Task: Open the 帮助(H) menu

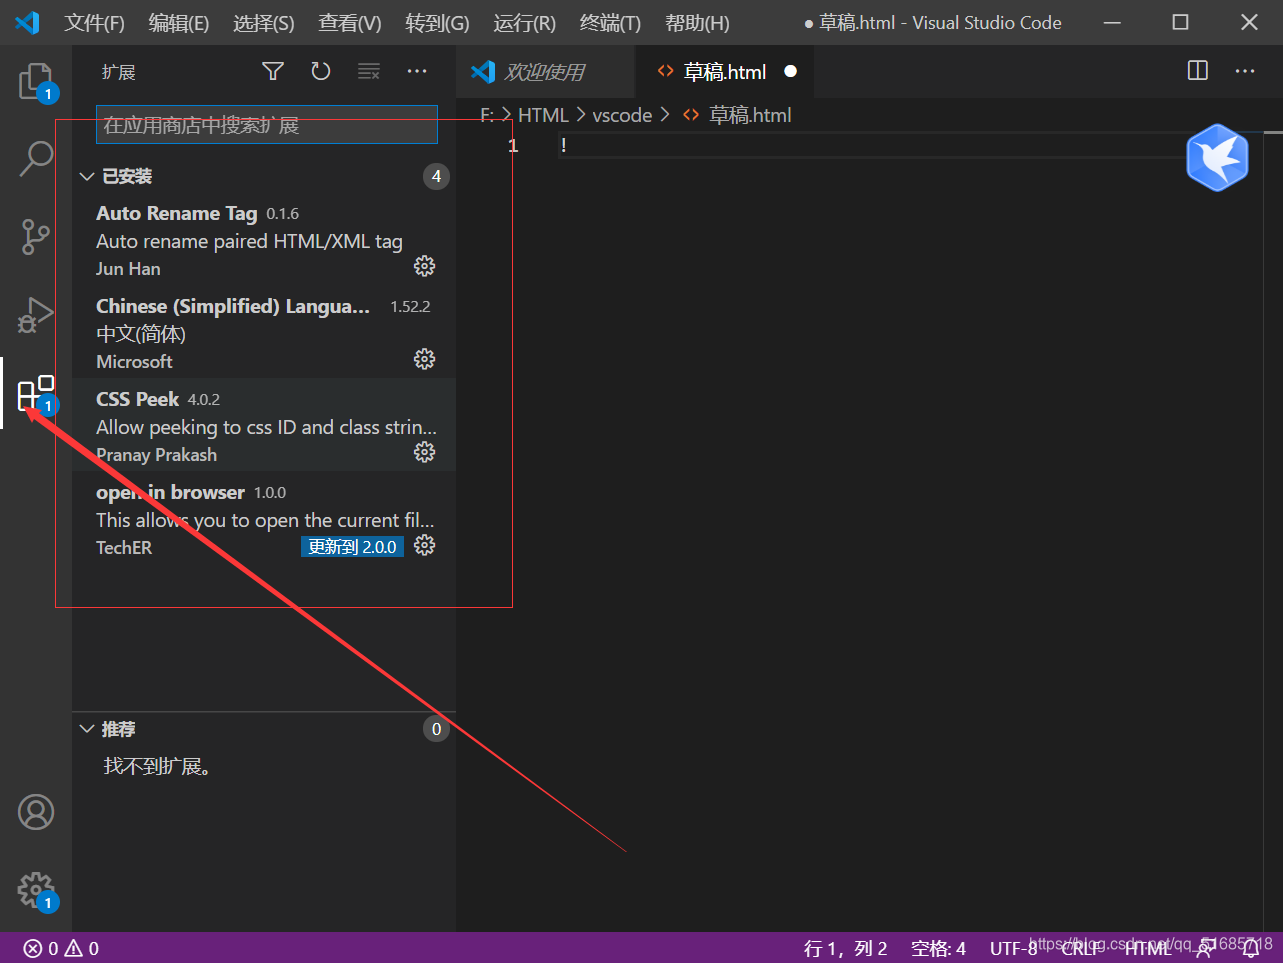Action: pyautogui.click(x=697, y=23)
